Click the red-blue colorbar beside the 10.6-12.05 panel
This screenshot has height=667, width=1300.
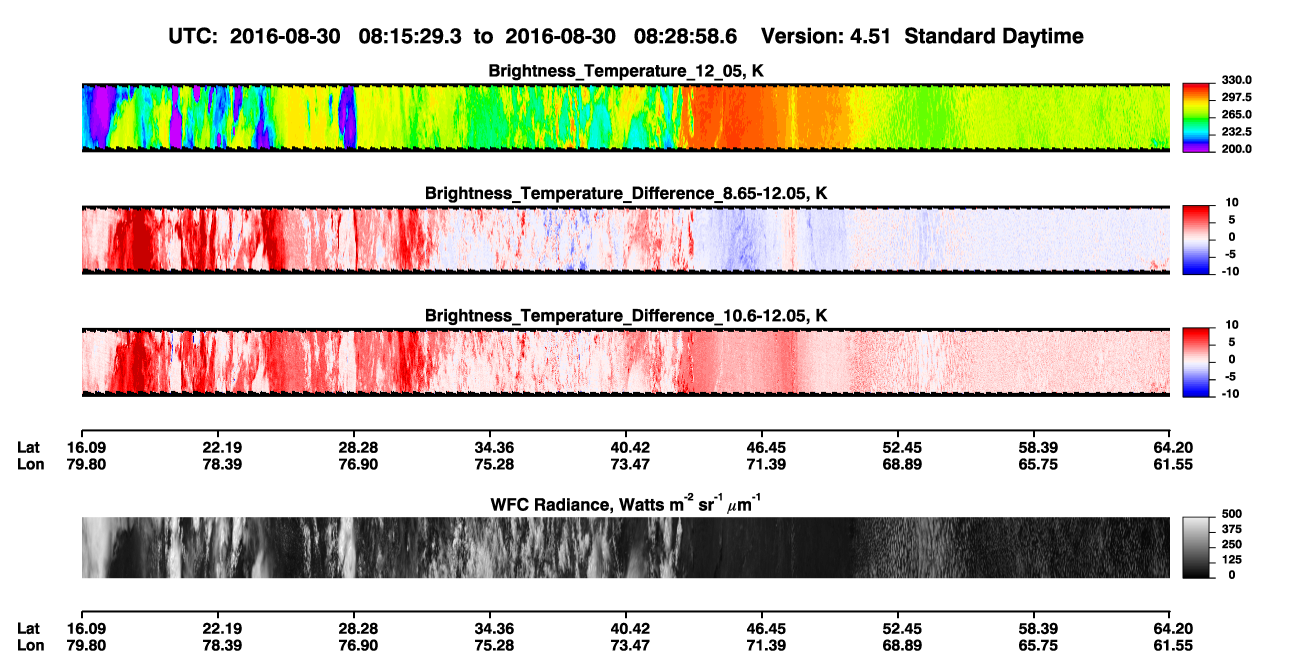coord(1195,362)
